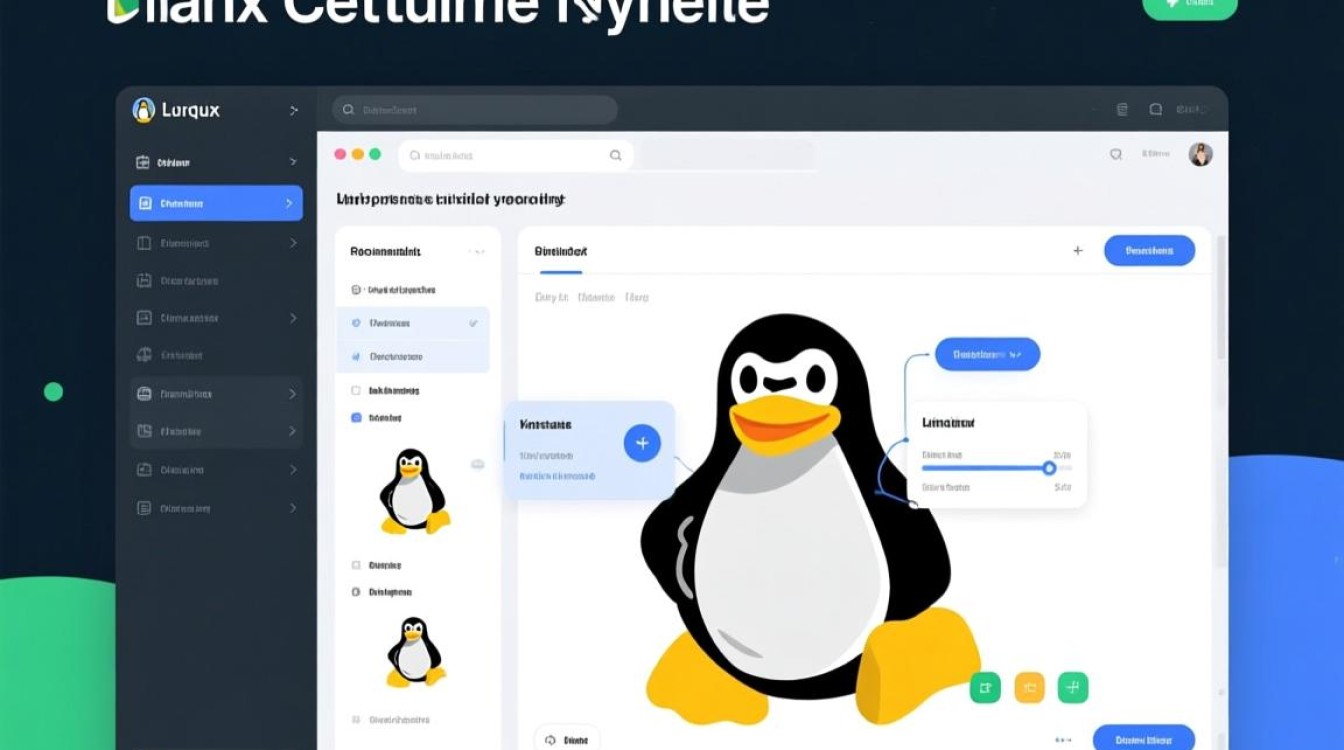Toggle the blue filled checkbox in the side panel
Screen dimensions: 1344x750
click(x=356, y=417)
